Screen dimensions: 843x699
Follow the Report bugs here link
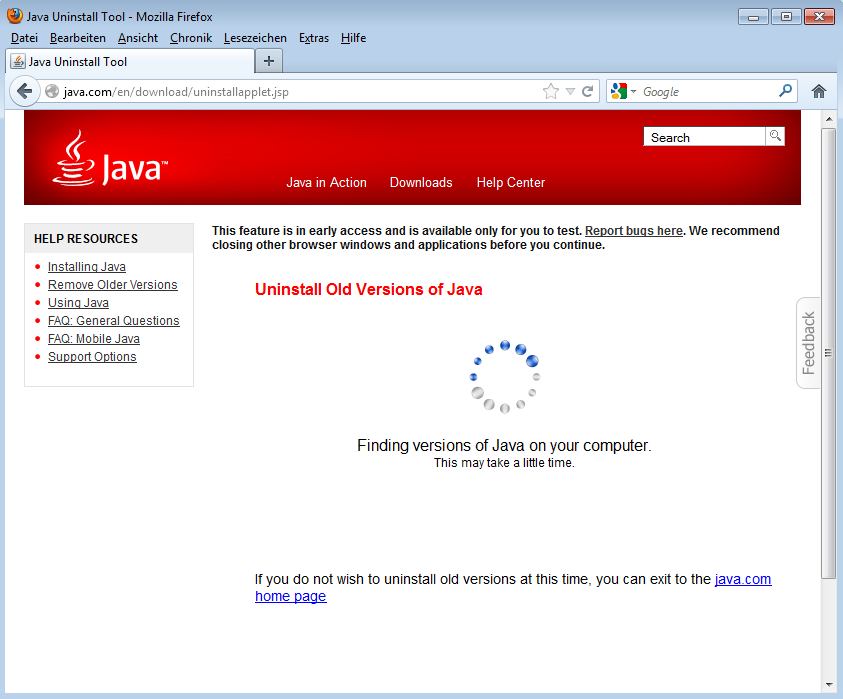pos(633,231)
